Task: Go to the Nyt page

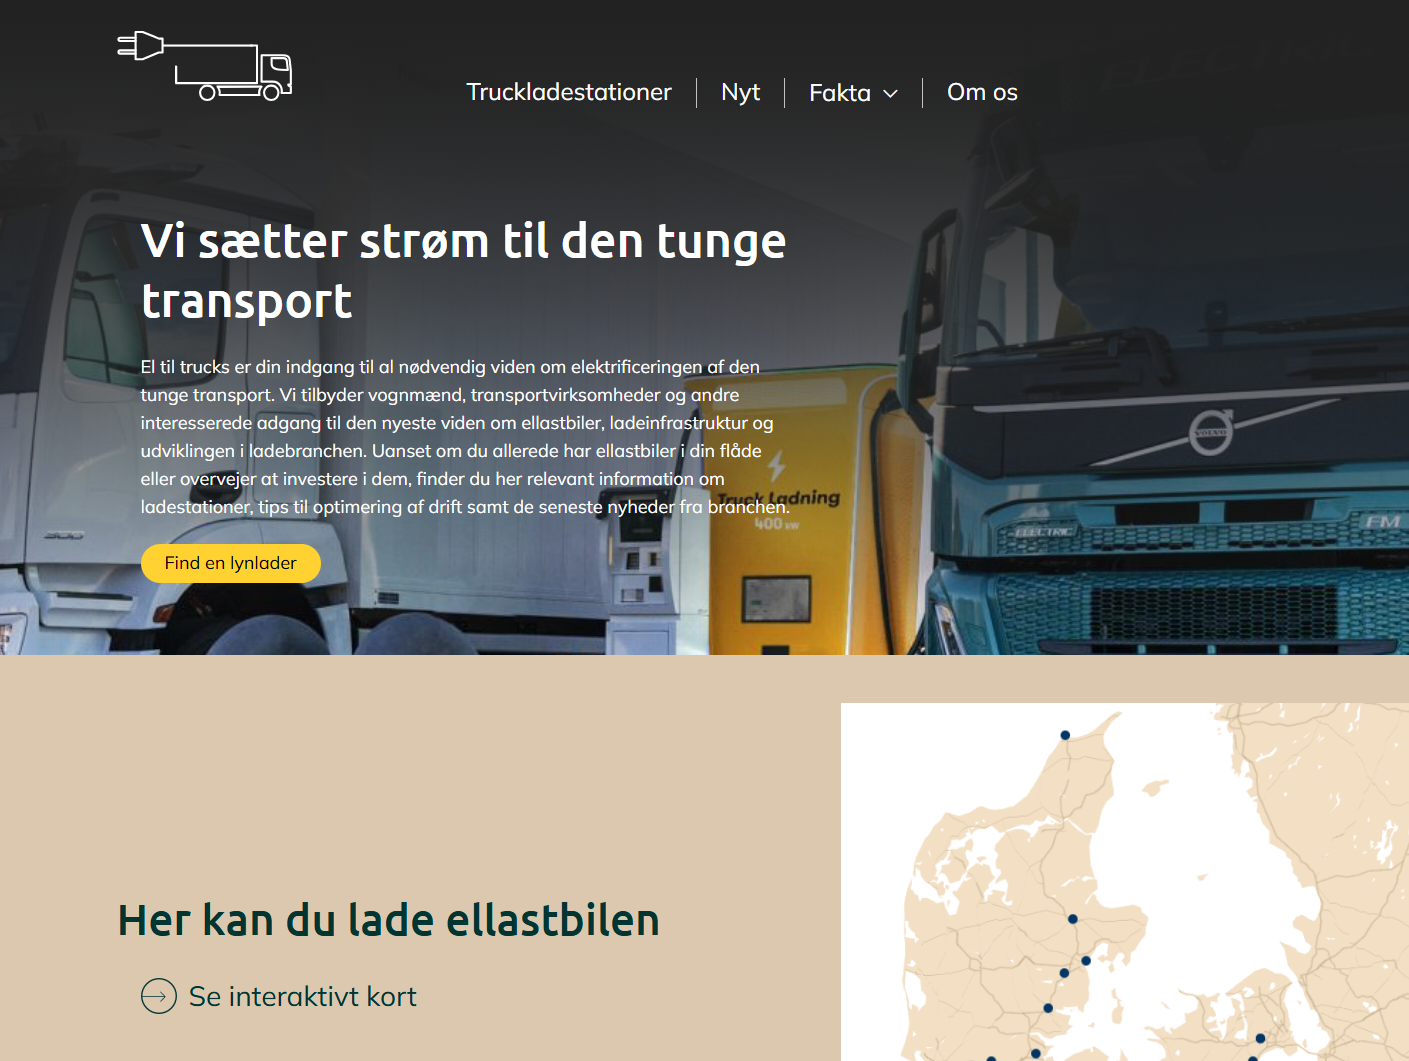Action: click(740, 92)
